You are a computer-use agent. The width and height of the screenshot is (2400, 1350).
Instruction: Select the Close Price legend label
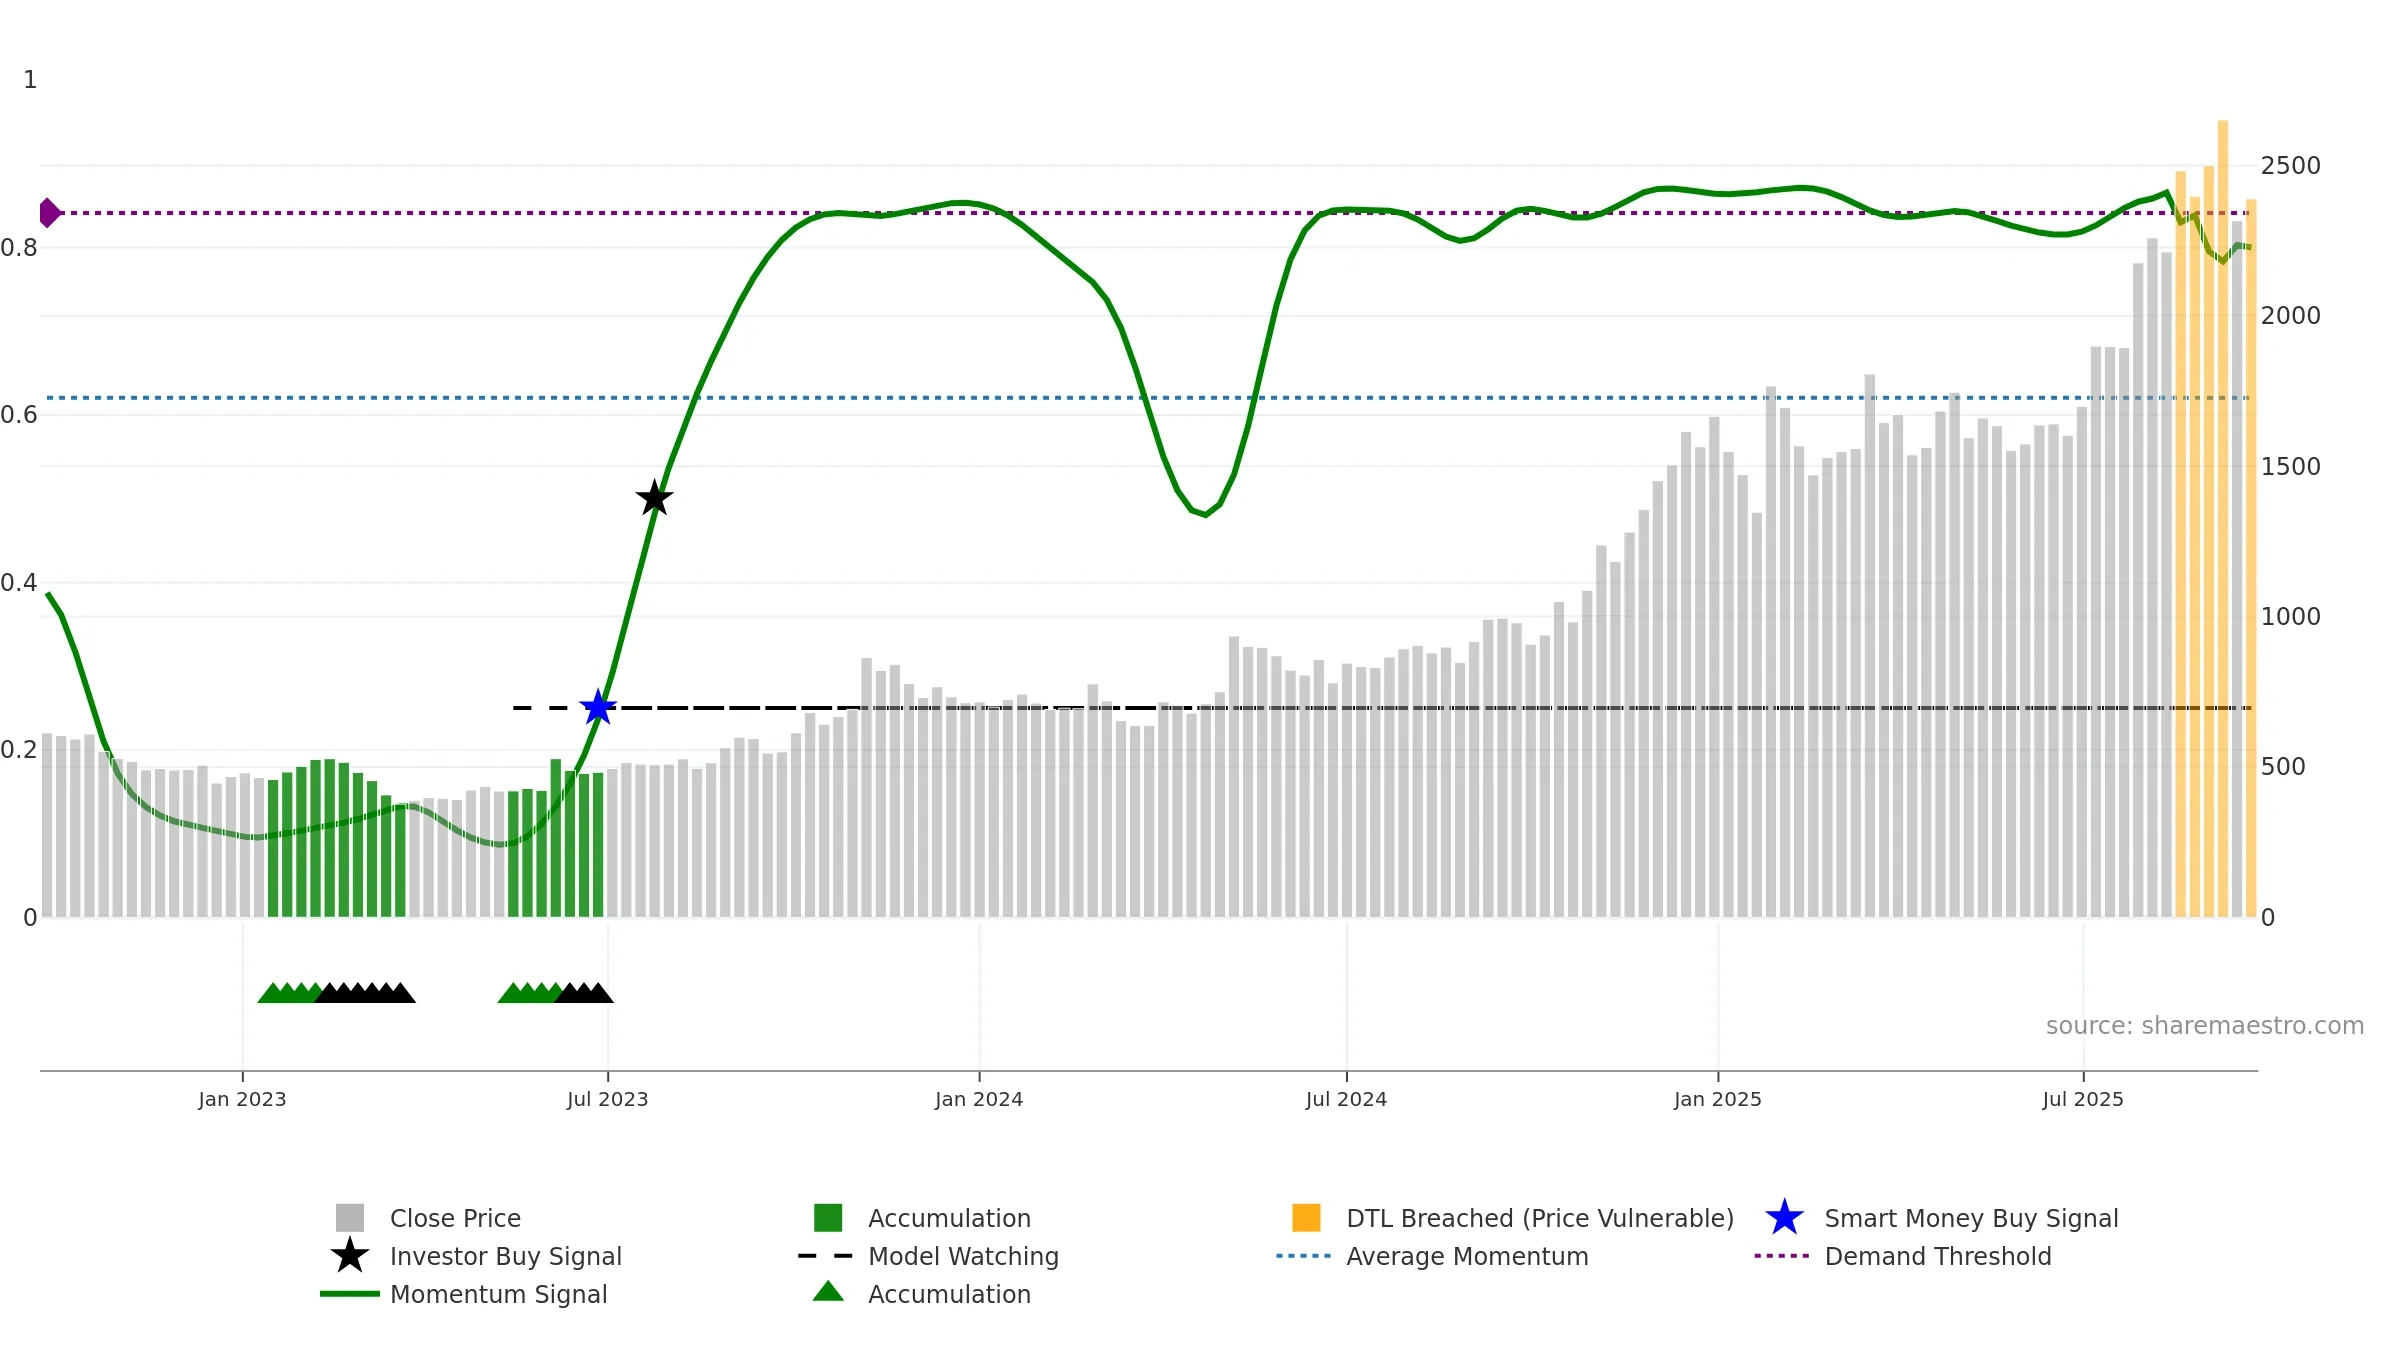455,1218
